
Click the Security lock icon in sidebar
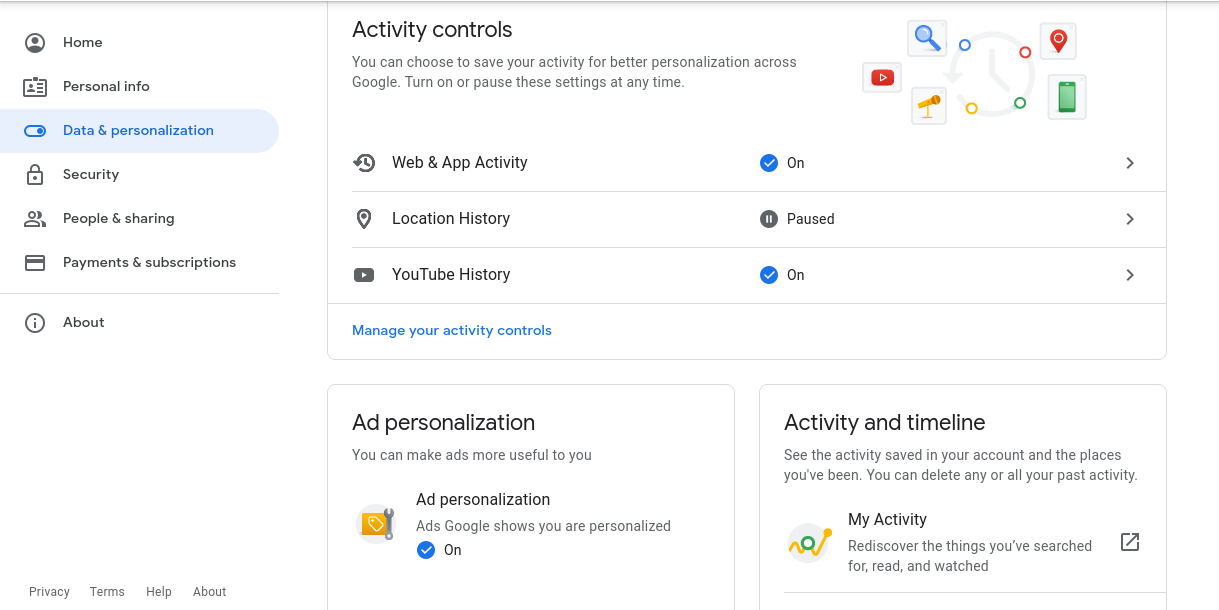click(x=35, y=174)
